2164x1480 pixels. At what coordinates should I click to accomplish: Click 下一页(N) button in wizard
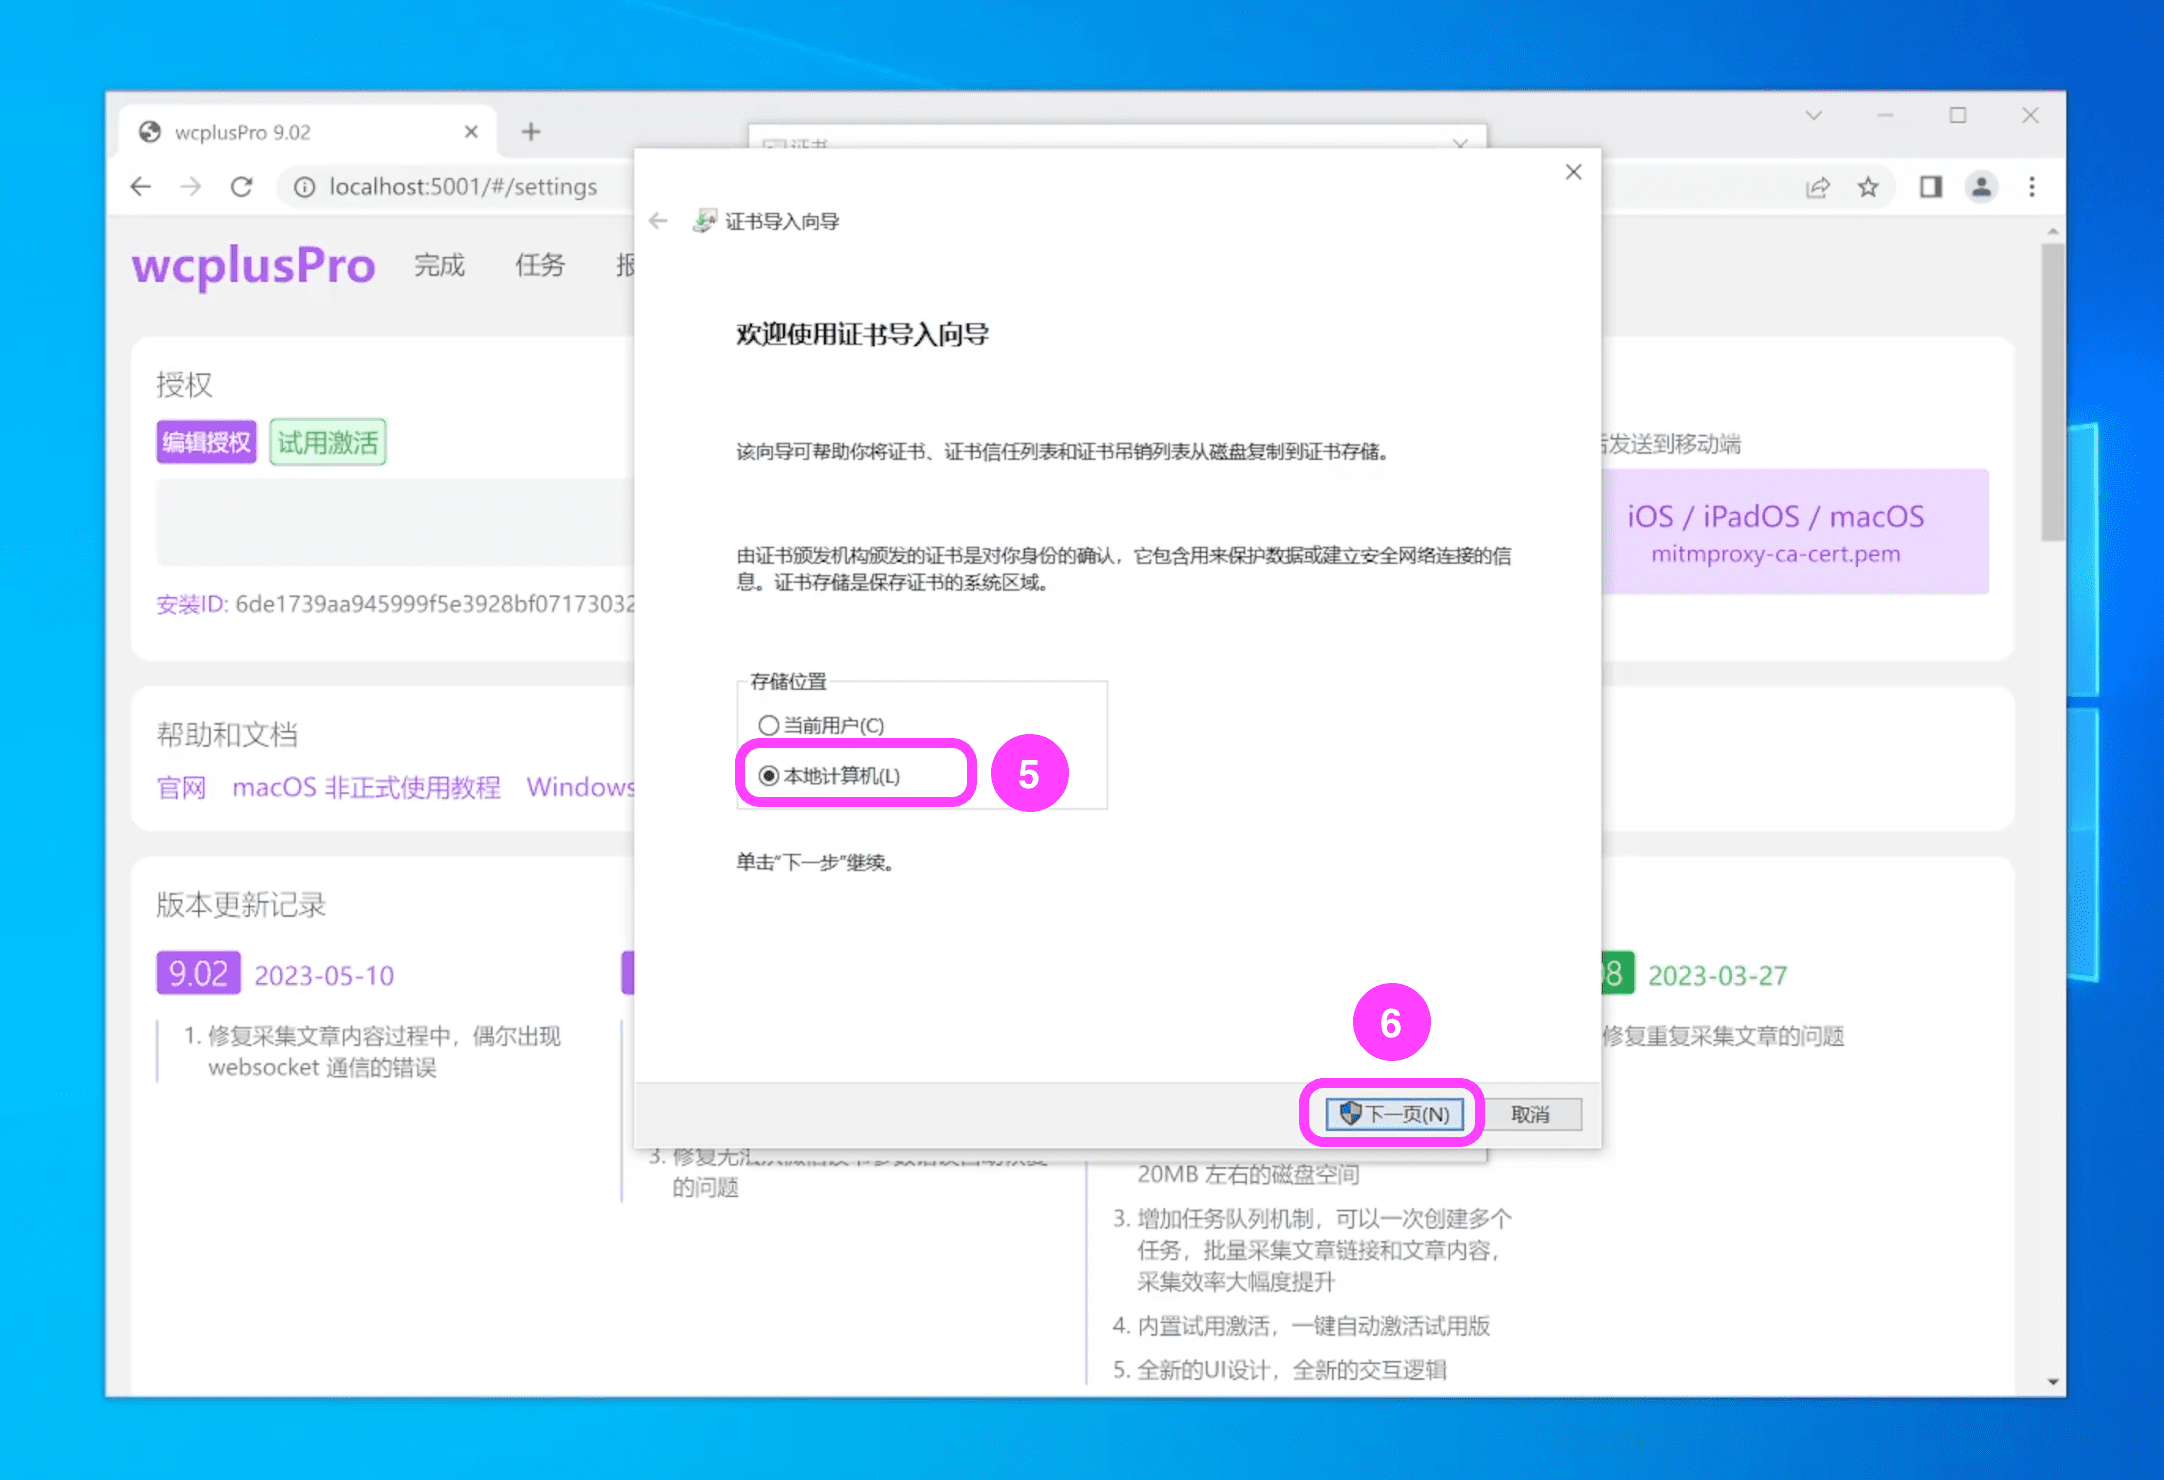click(1395, 1113)
